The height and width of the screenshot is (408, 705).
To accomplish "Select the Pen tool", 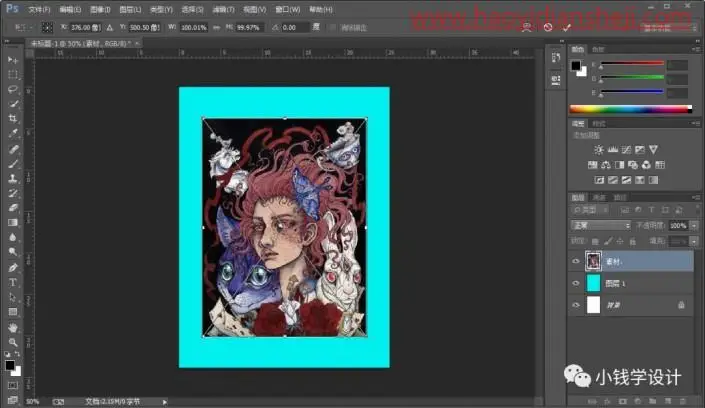I will pos(13,268).
